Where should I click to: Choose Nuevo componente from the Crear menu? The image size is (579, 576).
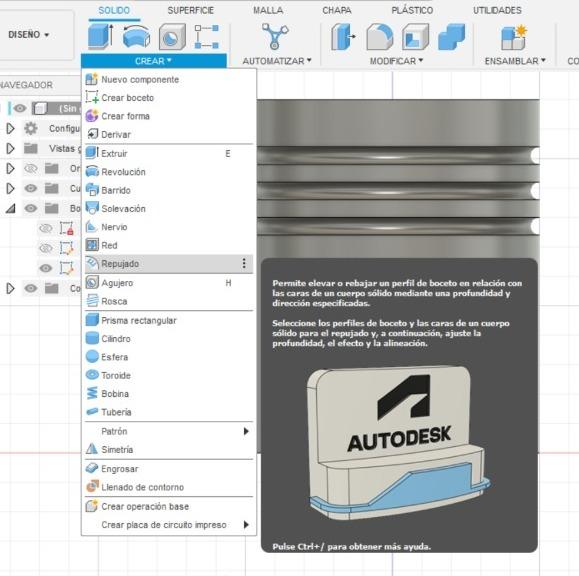(169, 79)
